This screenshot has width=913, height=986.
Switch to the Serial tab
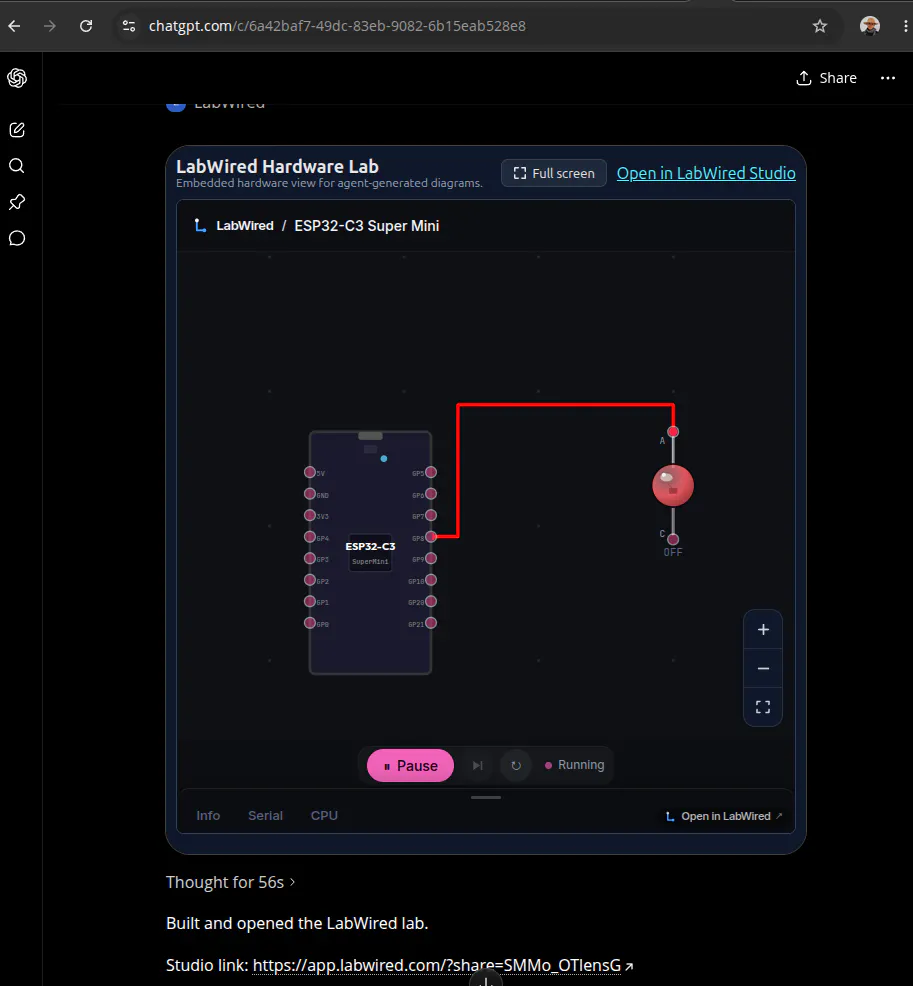265,816
